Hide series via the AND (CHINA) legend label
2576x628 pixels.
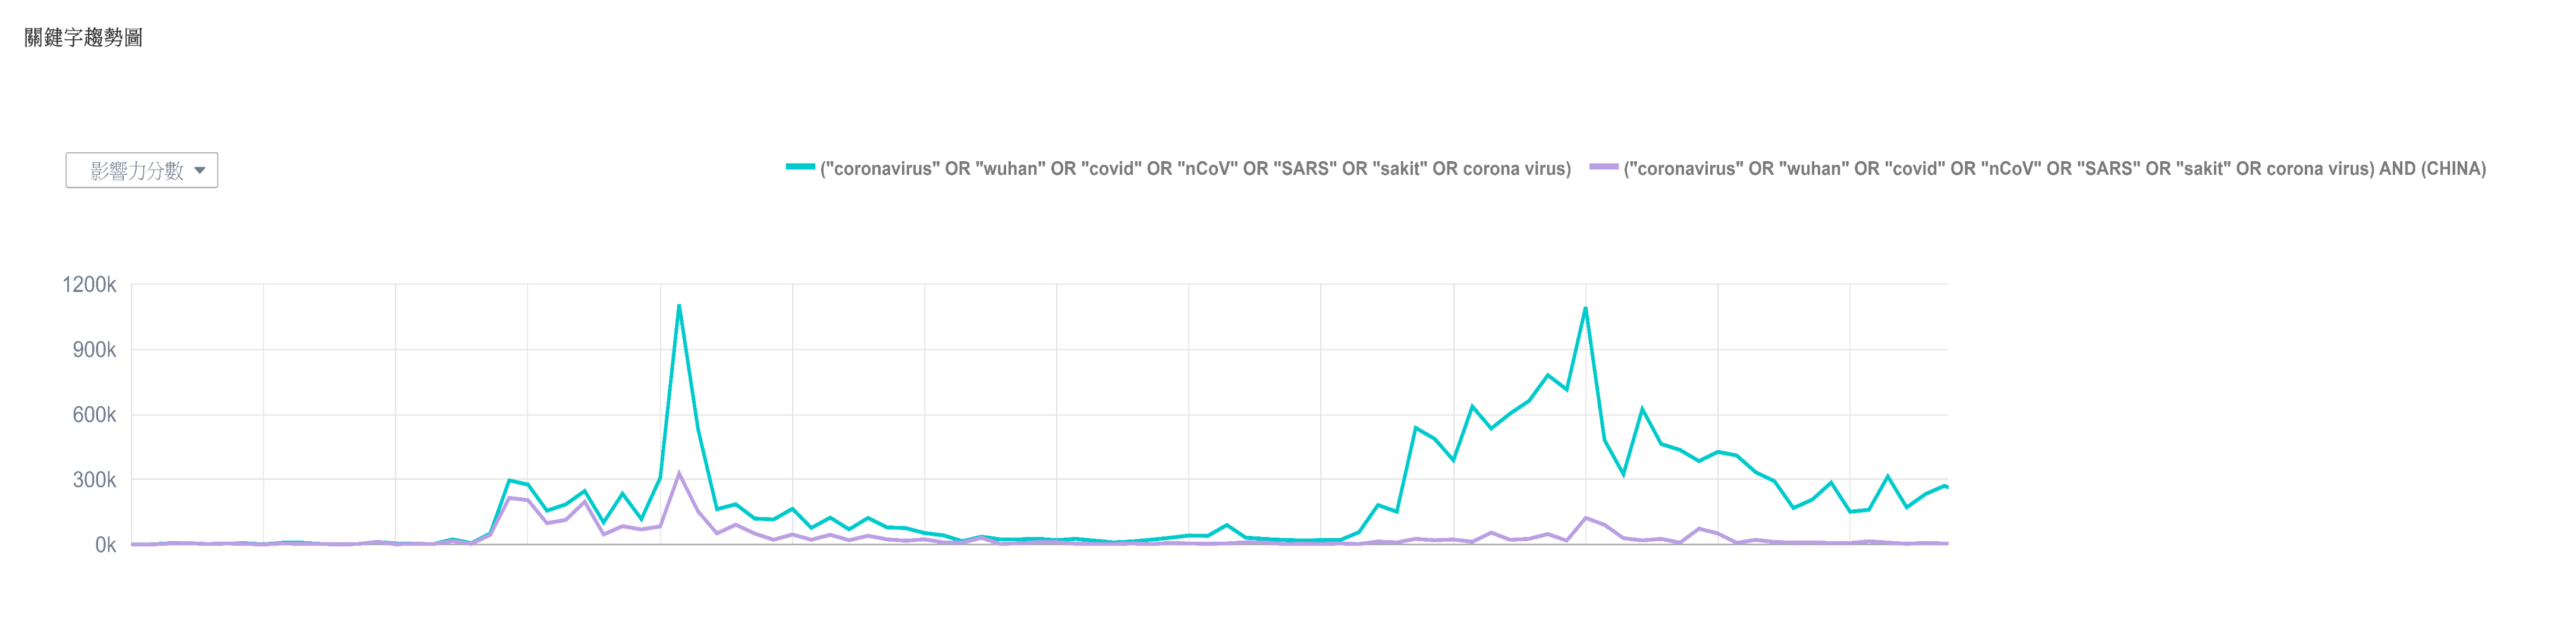click(x=2055, y=169)
